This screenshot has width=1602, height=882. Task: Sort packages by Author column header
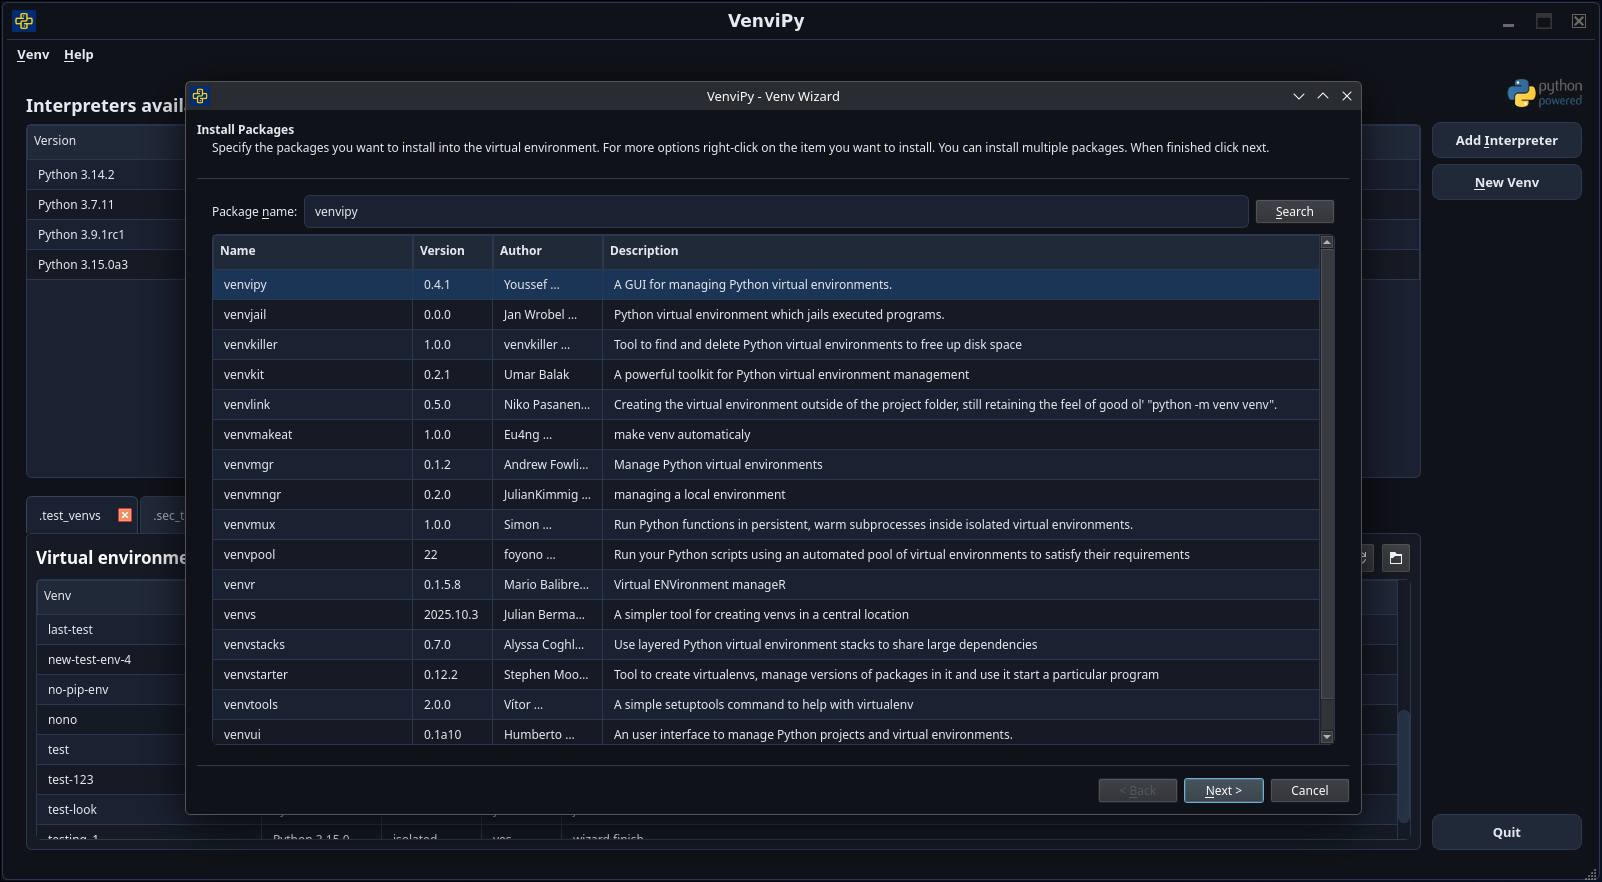[547, 251]
